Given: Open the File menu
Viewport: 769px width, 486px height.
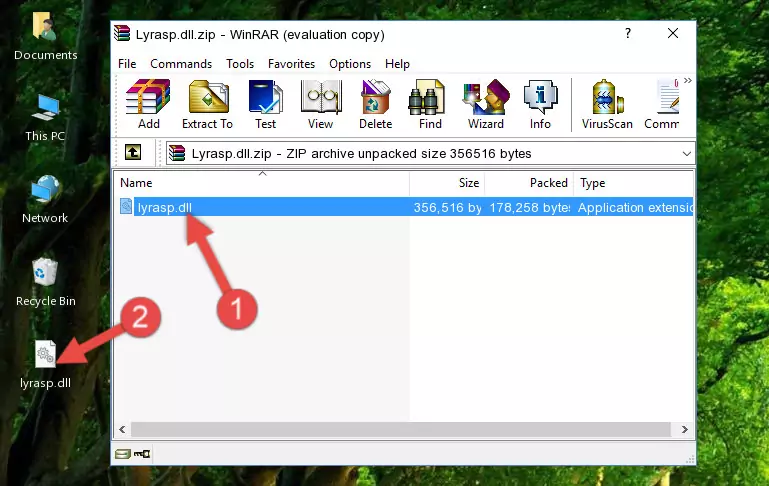Looking at the screenshot, I should coord(127,64).
